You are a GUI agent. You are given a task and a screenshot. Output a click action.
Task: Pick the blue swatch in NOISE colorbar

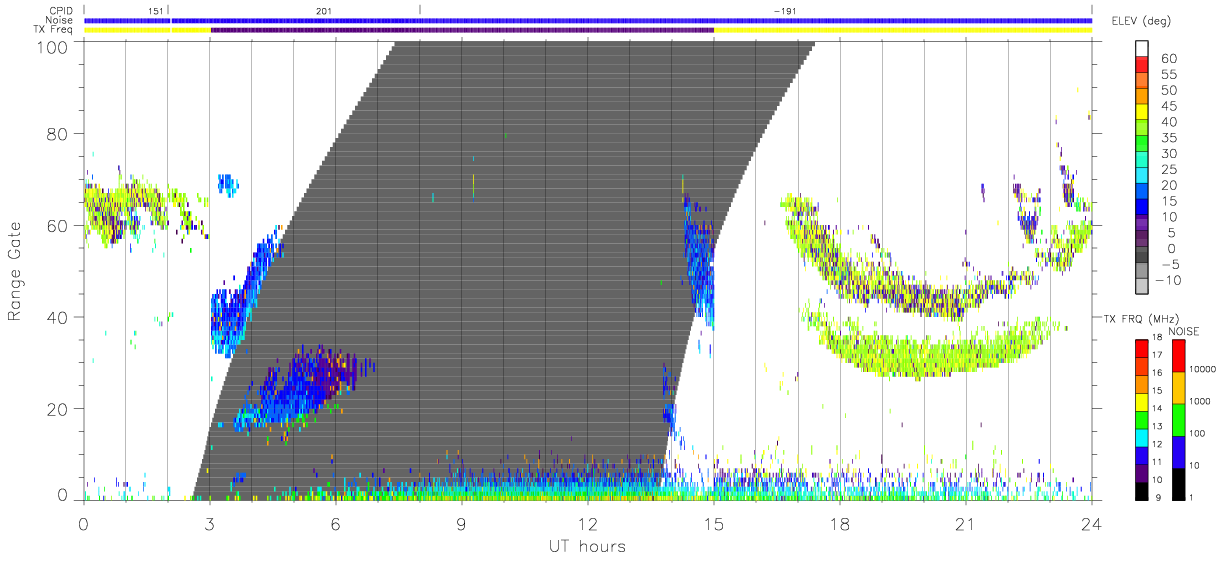tap(1178, 451)
